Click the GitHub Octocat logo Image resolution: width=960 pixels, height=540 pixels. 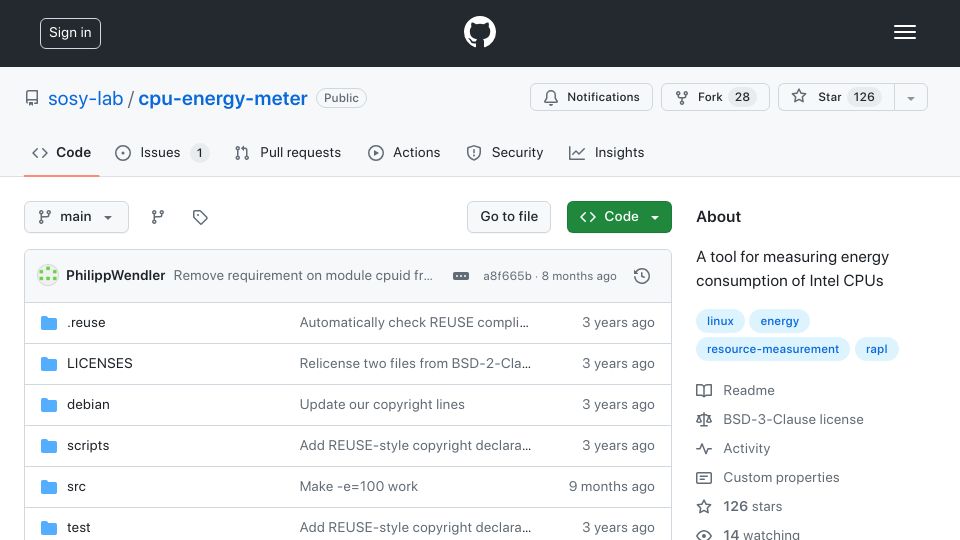(x=479, y=32)
